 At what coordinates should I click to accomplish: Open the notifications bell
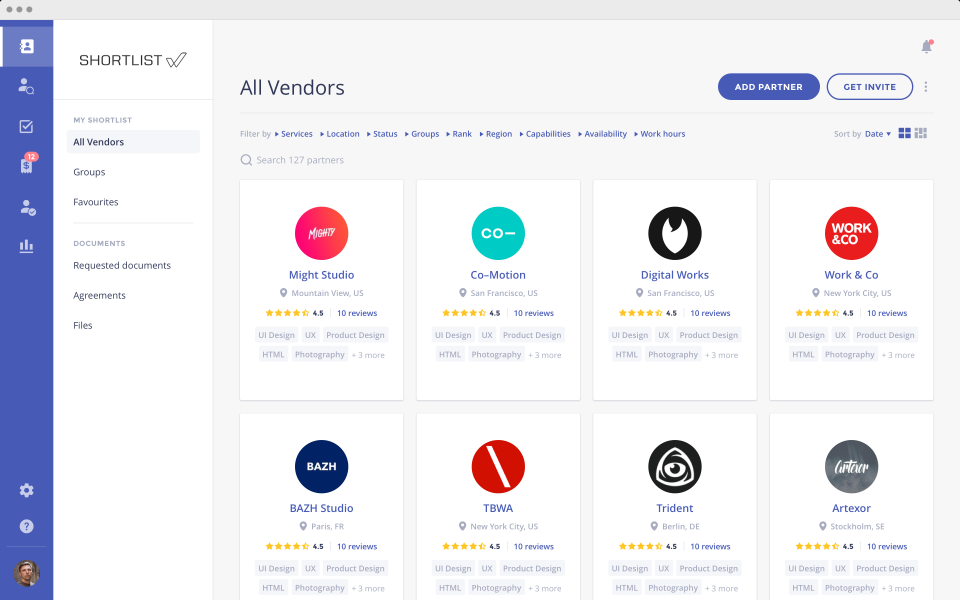926,48
